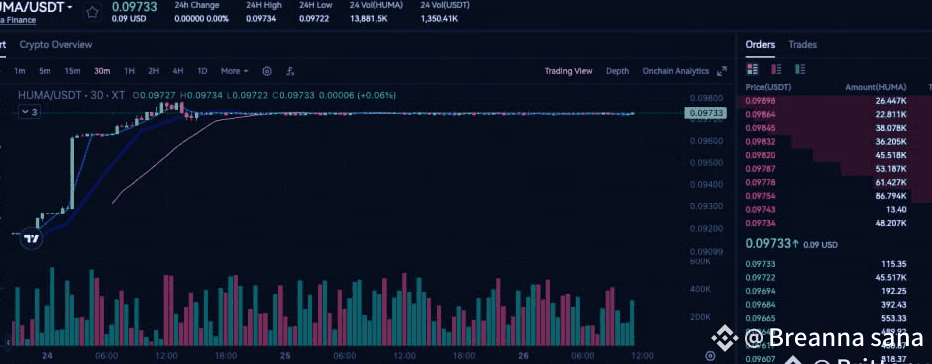
Task: Open the Crypto Overview tab
Action: tap(56, 45)
